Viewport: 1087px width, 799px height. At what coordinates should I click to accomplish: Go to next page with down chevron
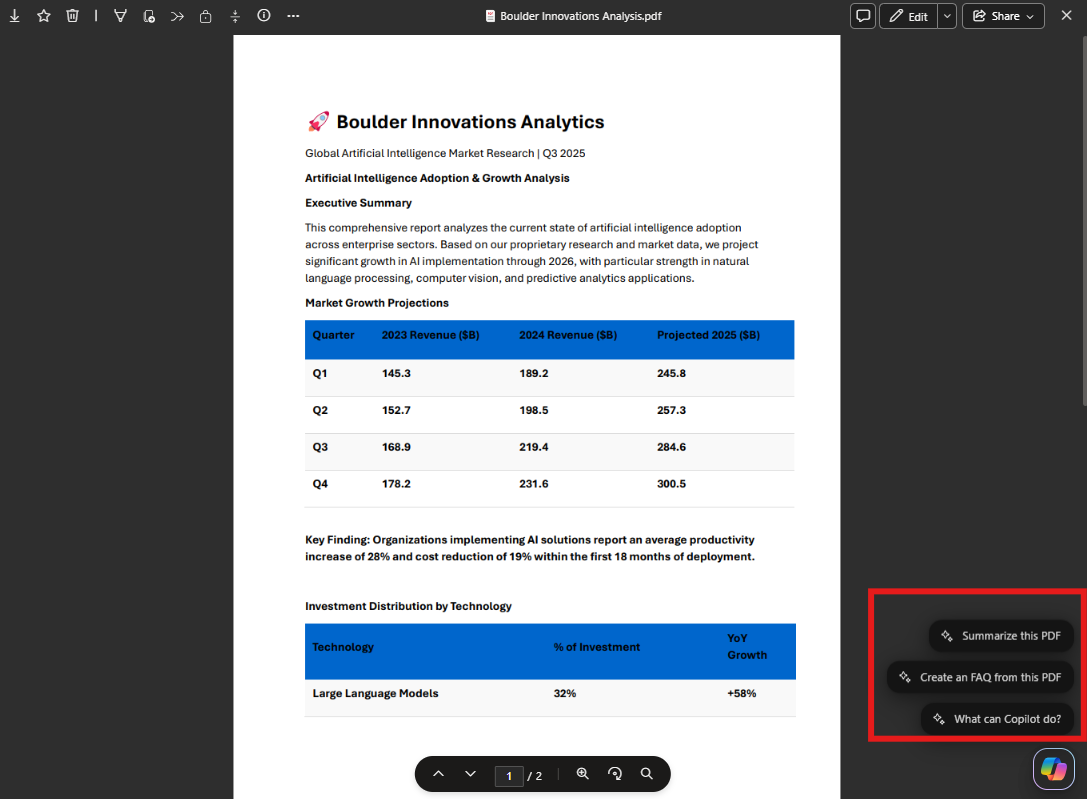coord(470,774)
